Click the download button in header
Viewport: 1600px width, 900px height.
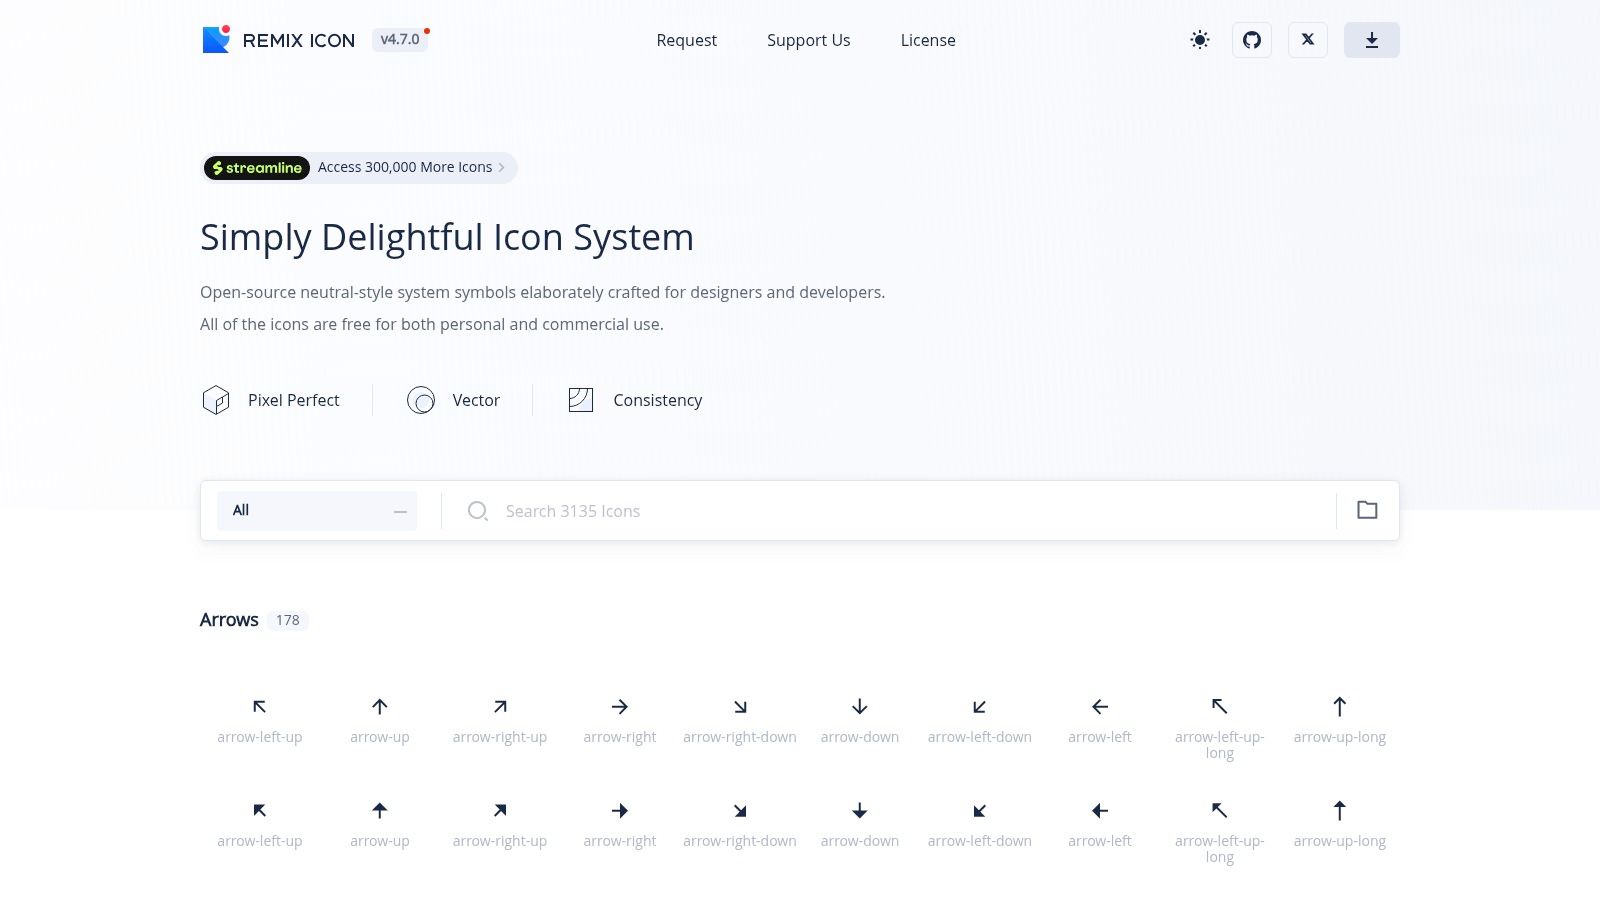coord(1372,40)
